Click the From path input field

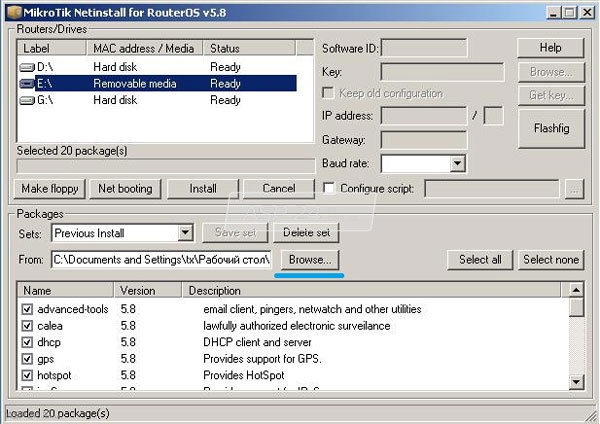click(x=161, y=260)
